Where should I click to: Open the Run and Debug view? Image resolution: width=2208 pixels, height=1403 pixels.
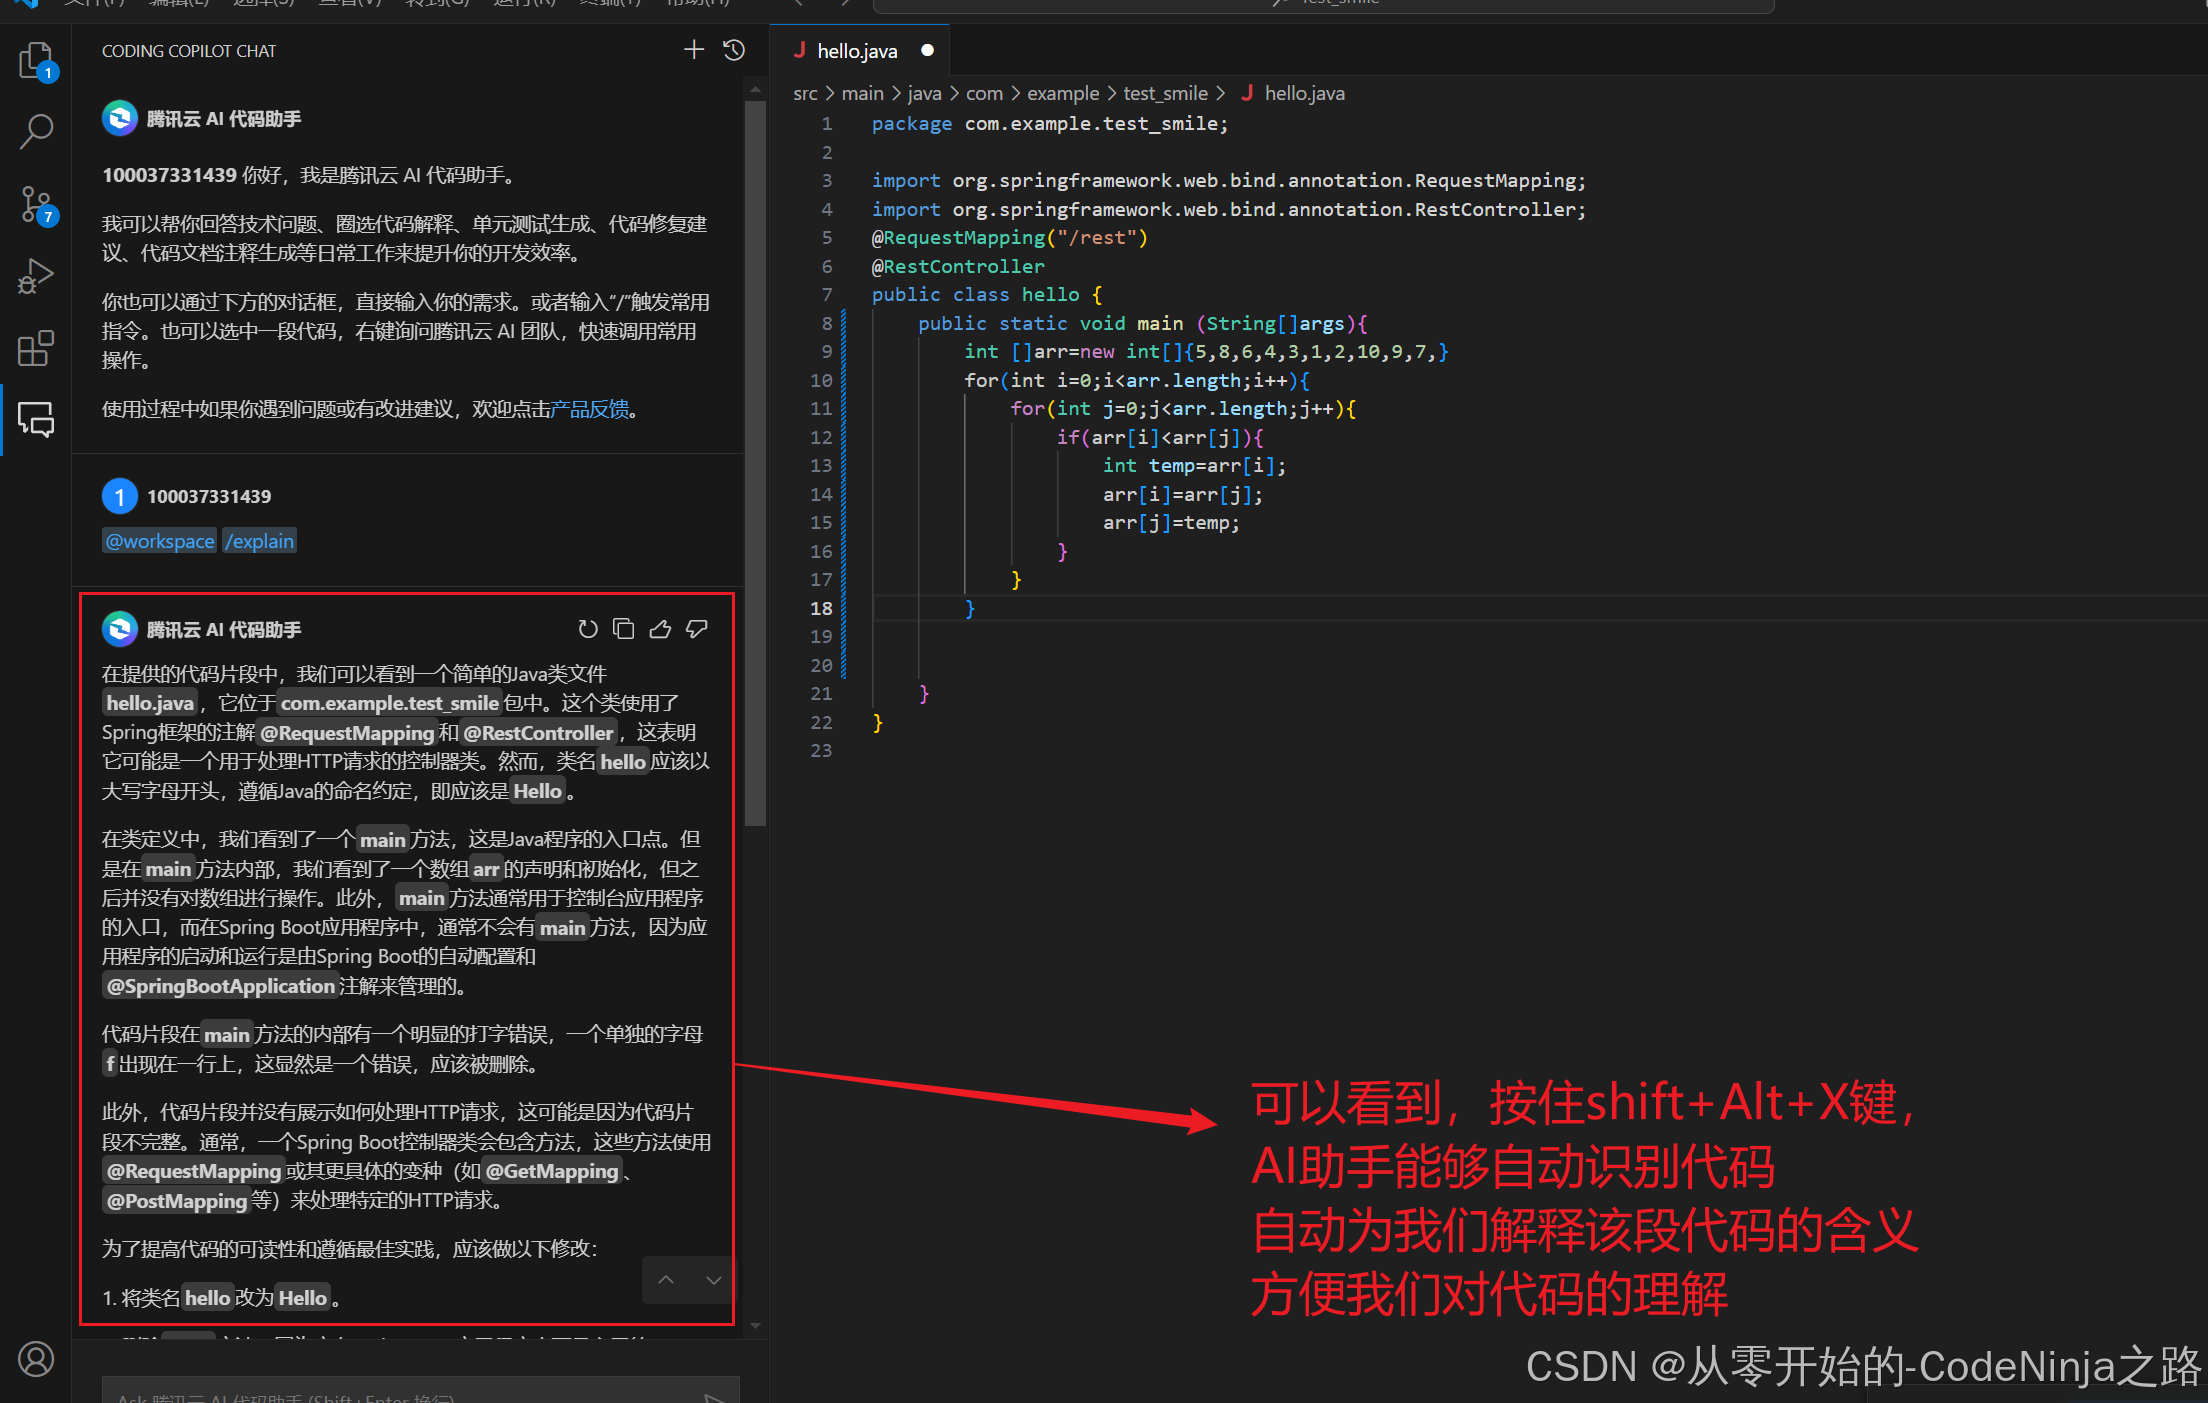(36, 277)
